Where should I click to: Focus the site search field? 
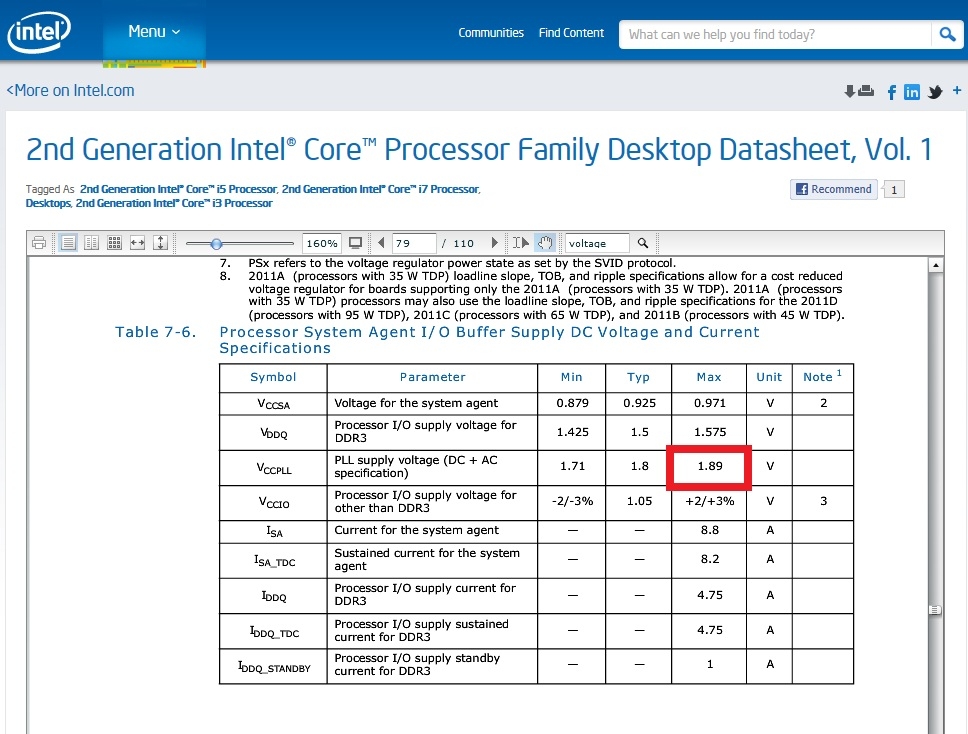775,35
